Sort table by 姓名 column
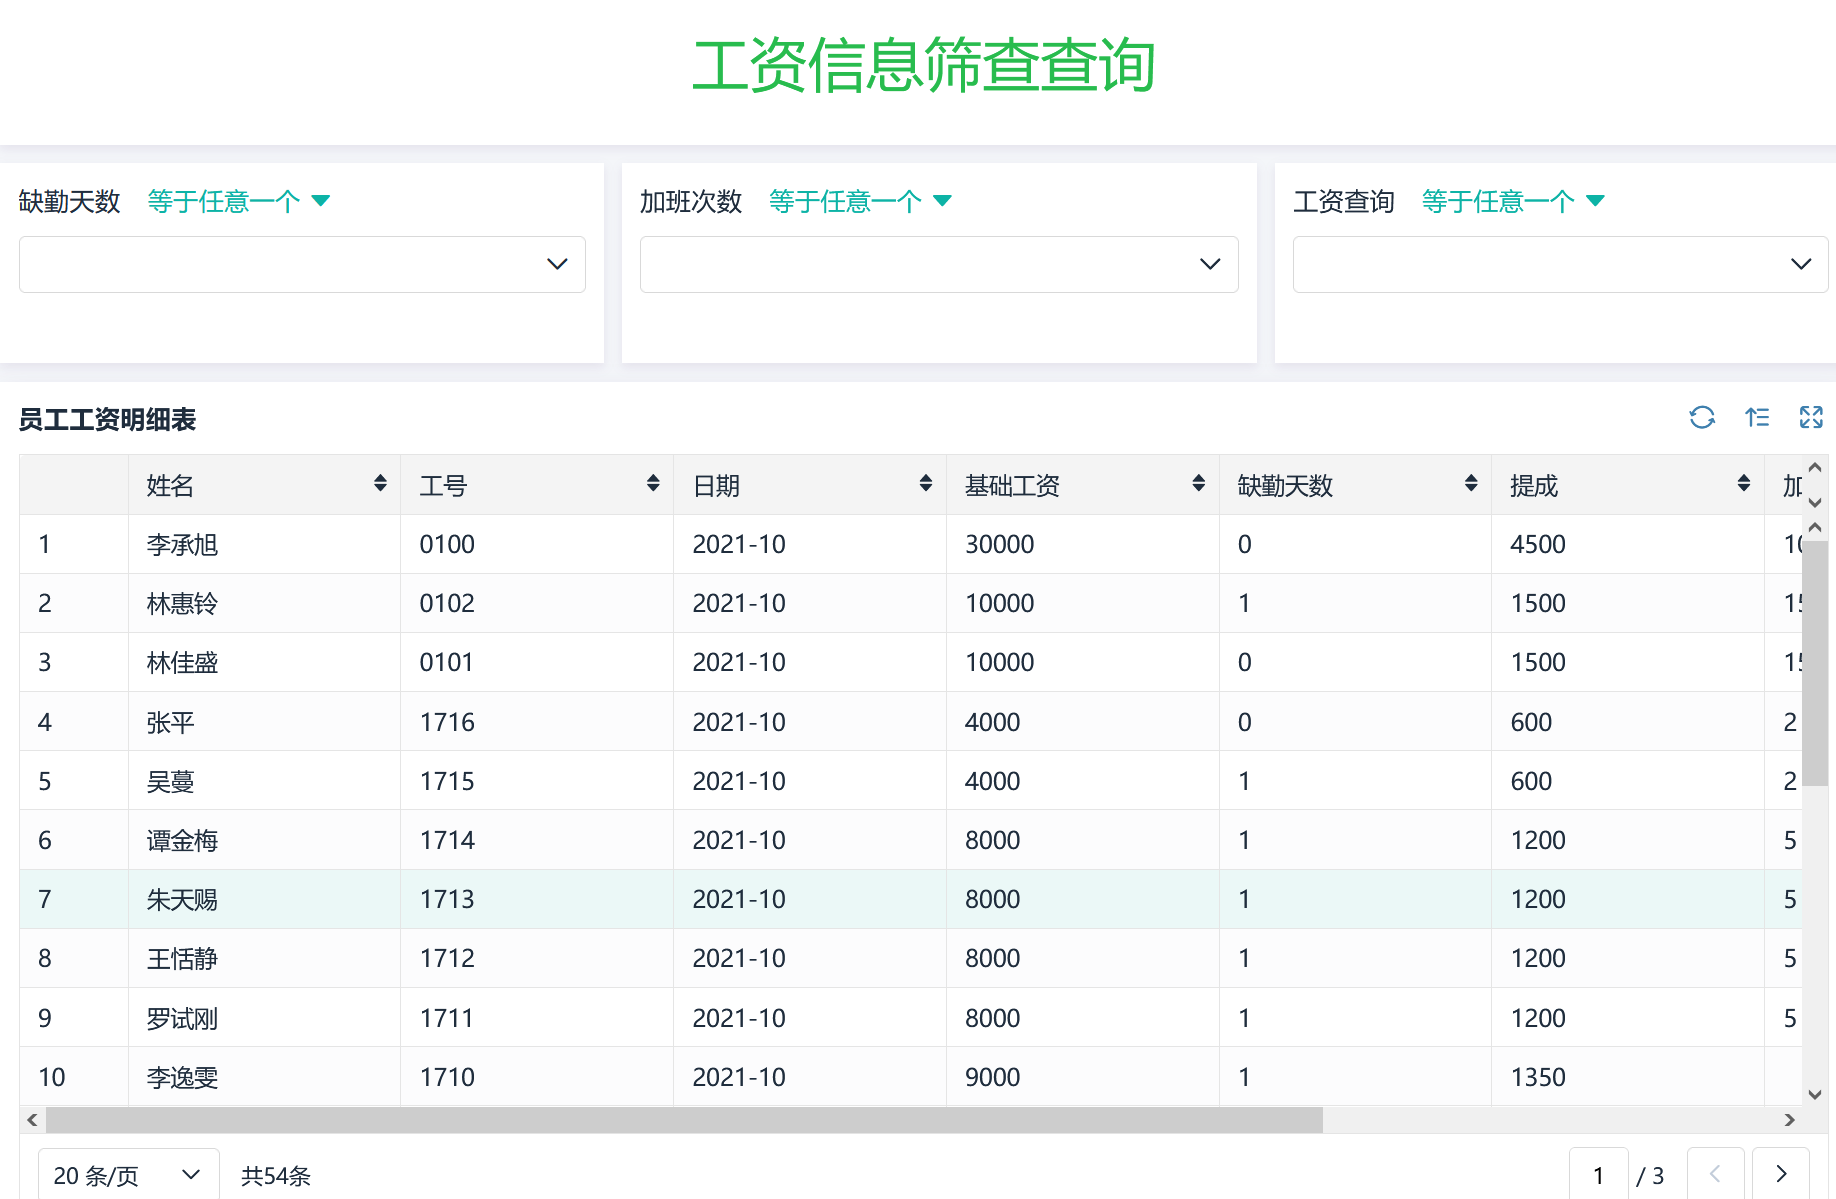 click(x=380, y=484)
